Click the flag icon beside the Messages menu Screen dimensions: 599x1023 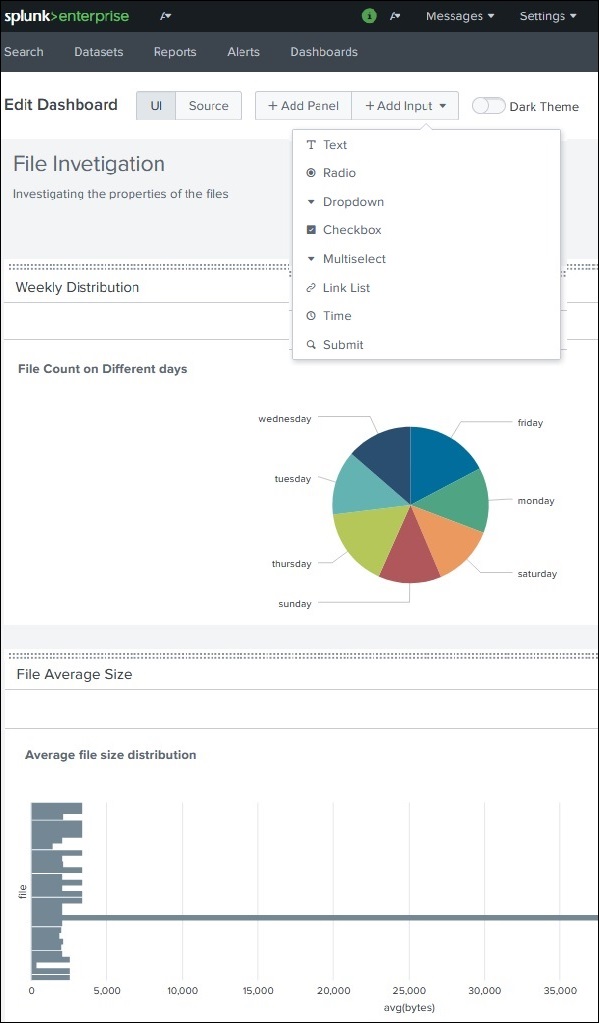tap(395, 16)
